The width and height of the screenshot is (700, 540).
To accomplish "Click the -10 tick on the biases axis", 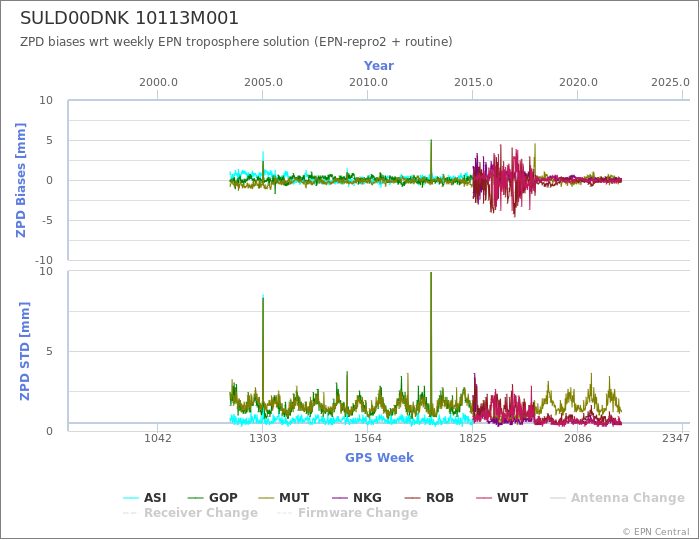I will click(44, 260).
